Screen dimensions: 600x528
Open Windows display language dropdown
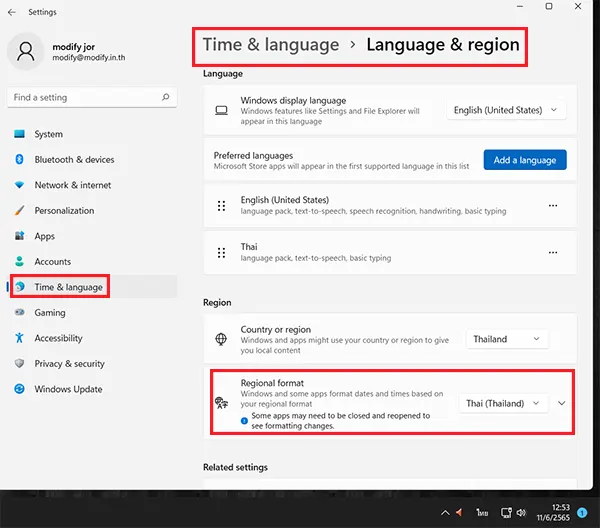pos(507,111)
